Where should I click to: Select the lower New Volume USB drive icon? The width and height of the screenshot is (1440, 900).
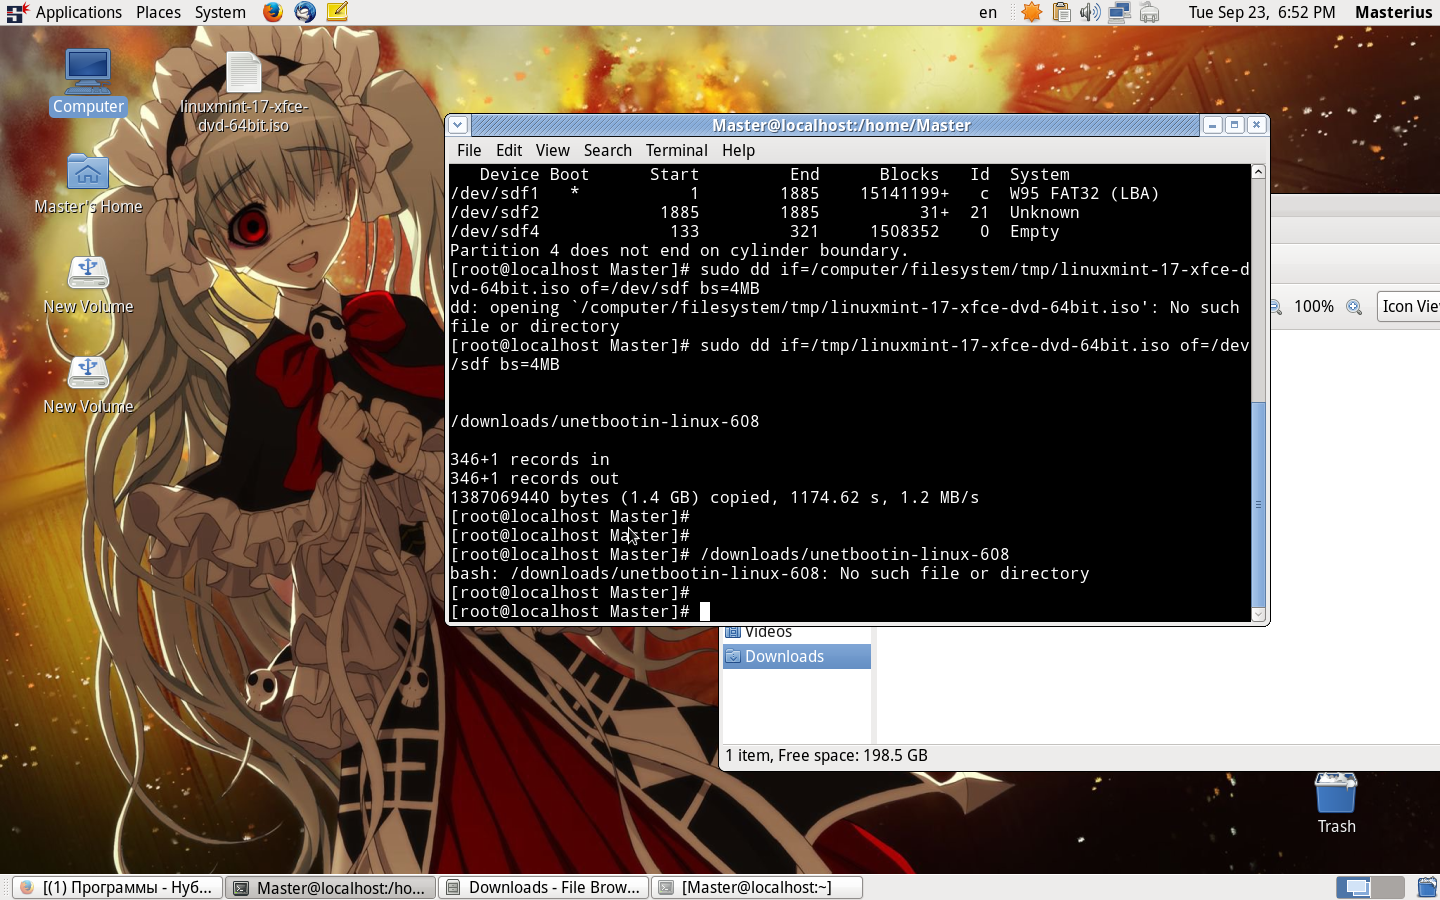click(88, 385)
